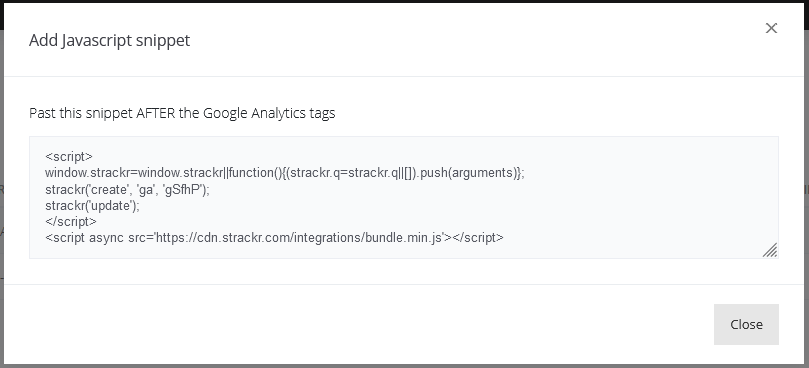Click 'script async' at start of last line
Image resolution: width=809 pixels, height=368 pixels.
tap(86, 238)
